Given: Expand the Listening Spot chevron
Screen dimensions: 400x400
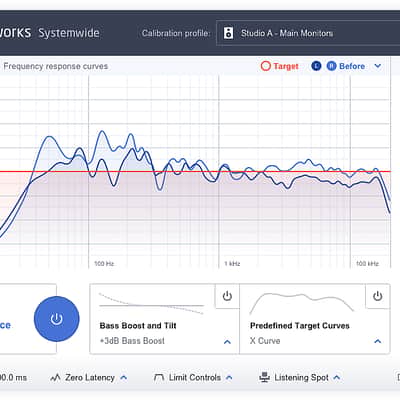Looking at the screenshot, I should click(x=337, y=378).
